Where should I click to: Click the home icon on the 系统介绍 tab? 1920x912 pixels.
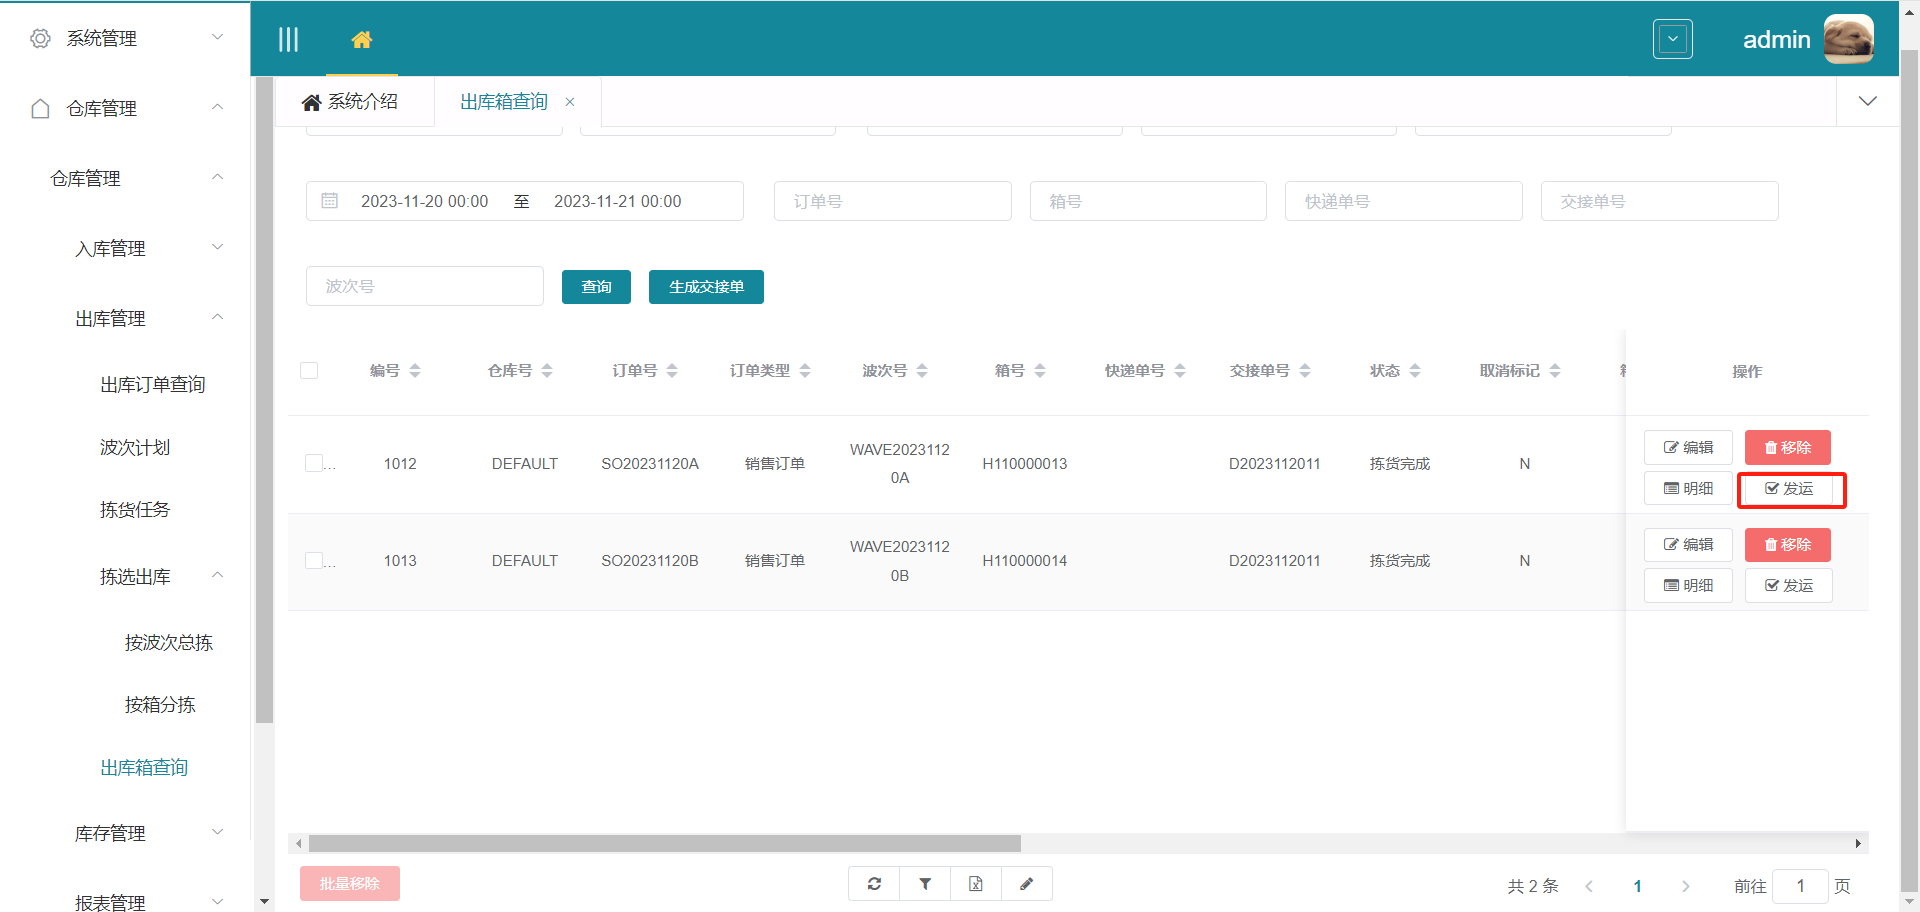tap(310, 101)
